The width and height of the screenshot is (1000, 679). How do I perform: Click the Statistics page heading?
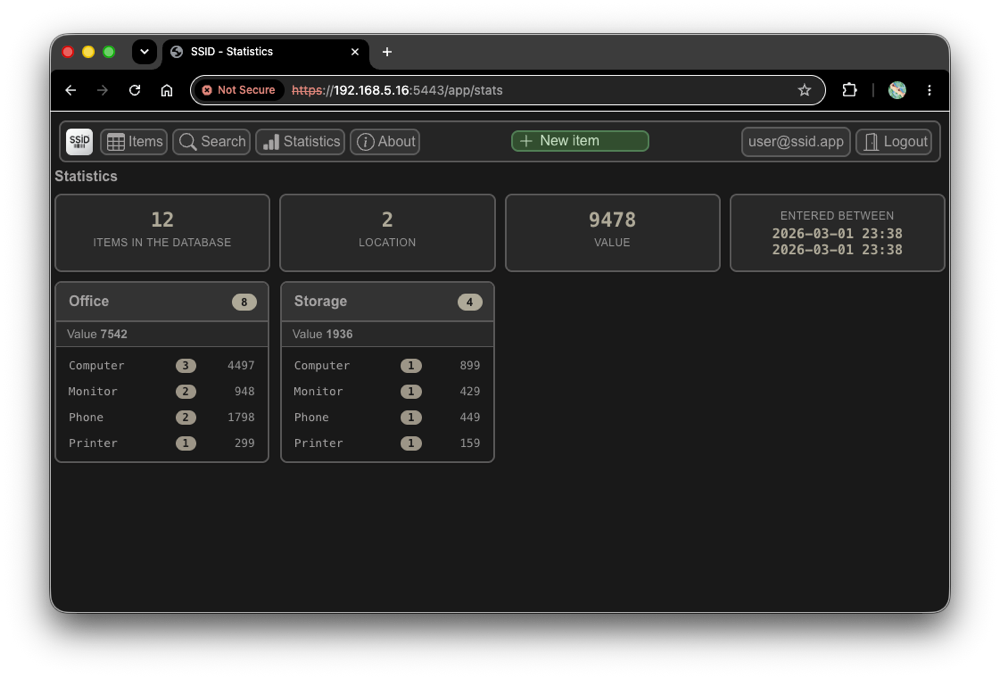click(86, 176)
